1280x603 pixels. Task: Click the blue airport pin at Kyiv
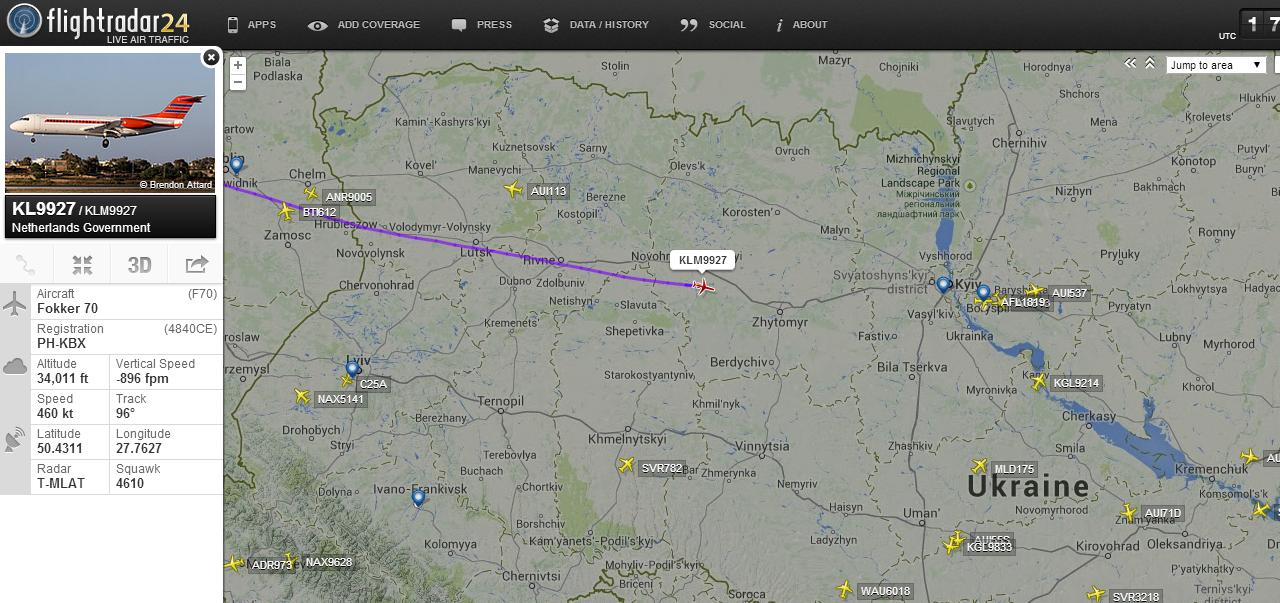click(x=943, y=285)
